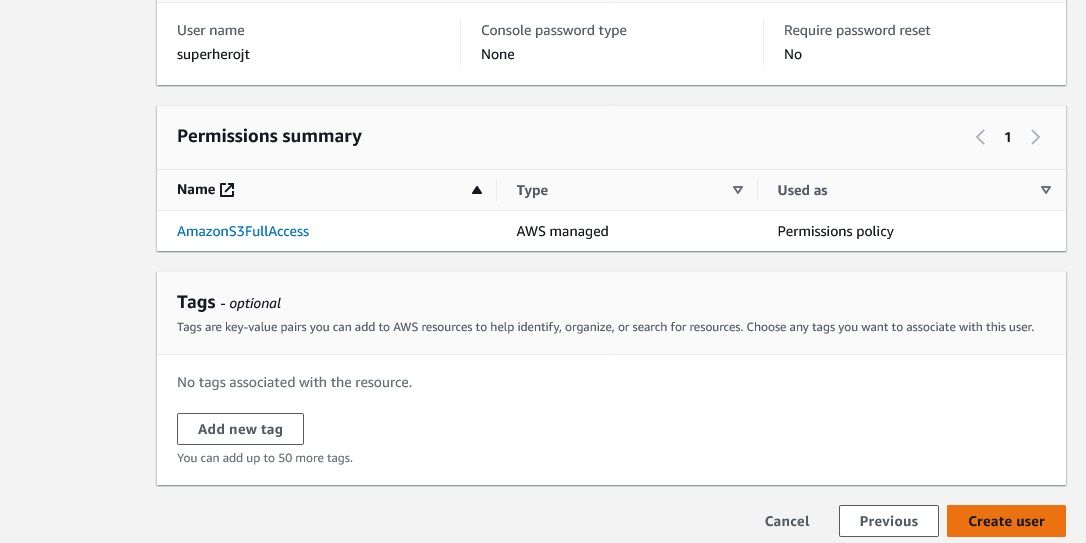Click the Name column header label
The width and height of the screenshot is (1086, 543).
(x=196, y=190)
